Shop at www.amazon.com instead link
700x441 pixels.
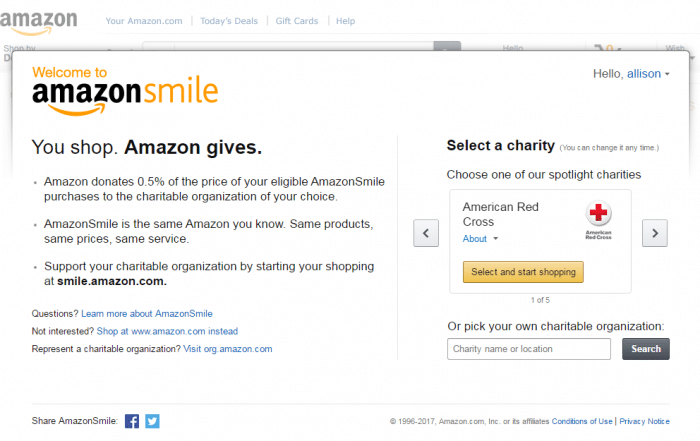pos(167,331)
